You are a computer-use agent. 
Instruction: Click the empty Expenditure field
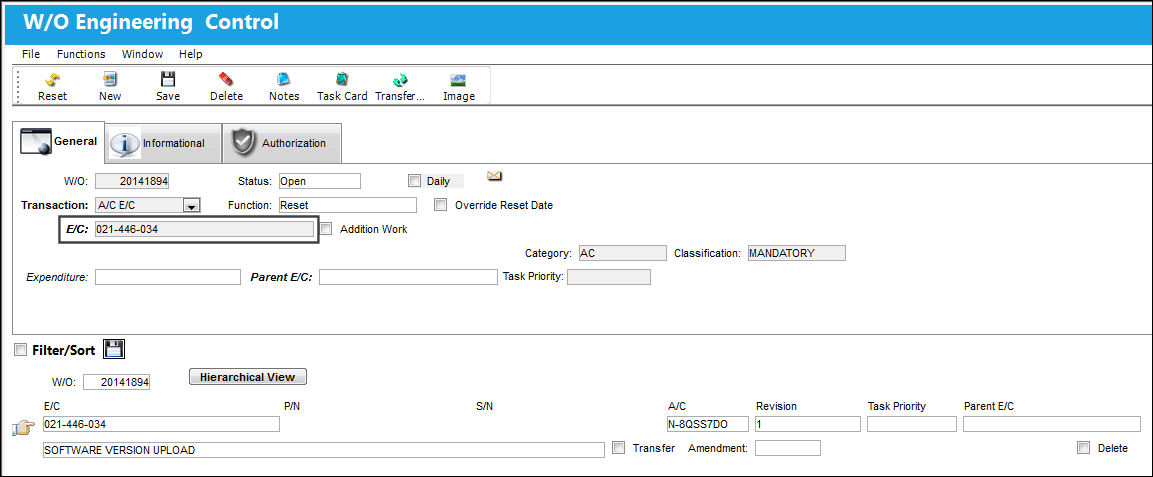coord(168,277)
